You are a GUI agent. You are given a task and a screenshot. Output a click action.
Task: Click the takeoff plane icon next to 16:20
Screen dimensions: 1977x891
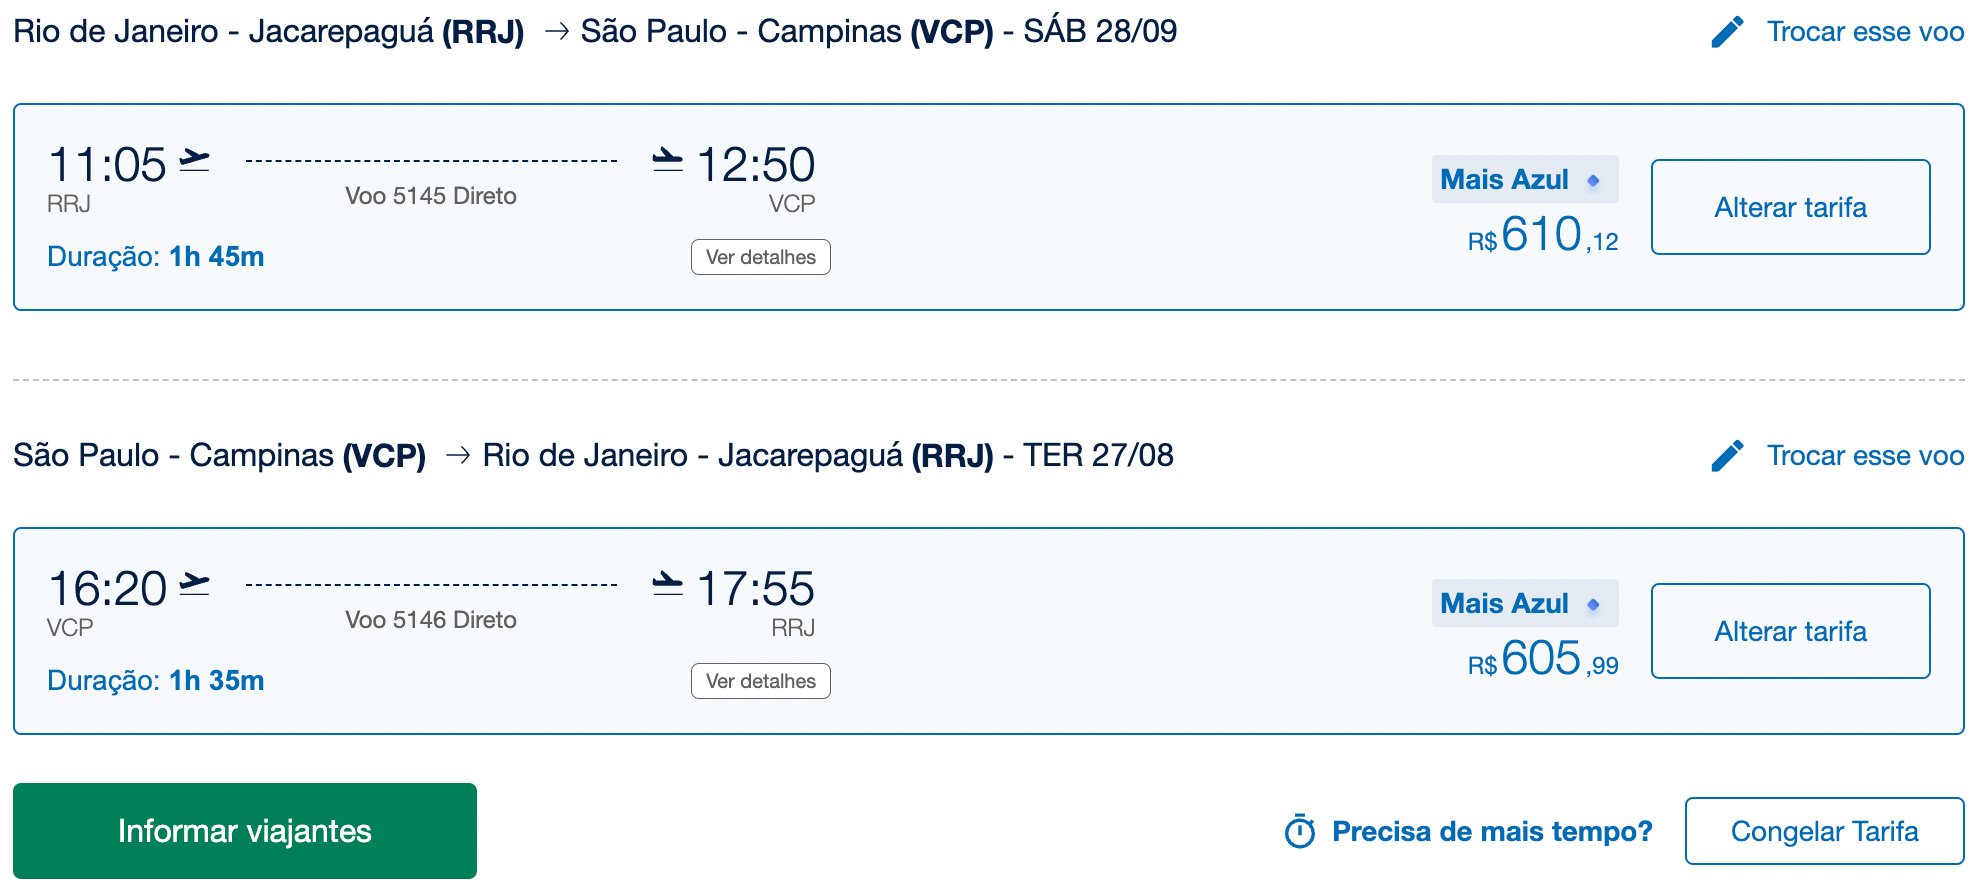coord(195,584)
